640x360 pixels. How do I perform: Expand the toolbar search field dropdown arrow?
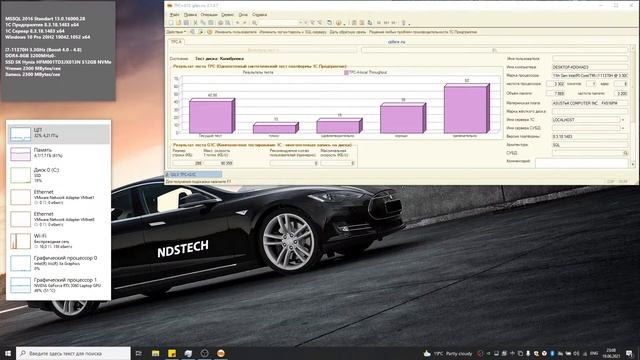(301, 23)
